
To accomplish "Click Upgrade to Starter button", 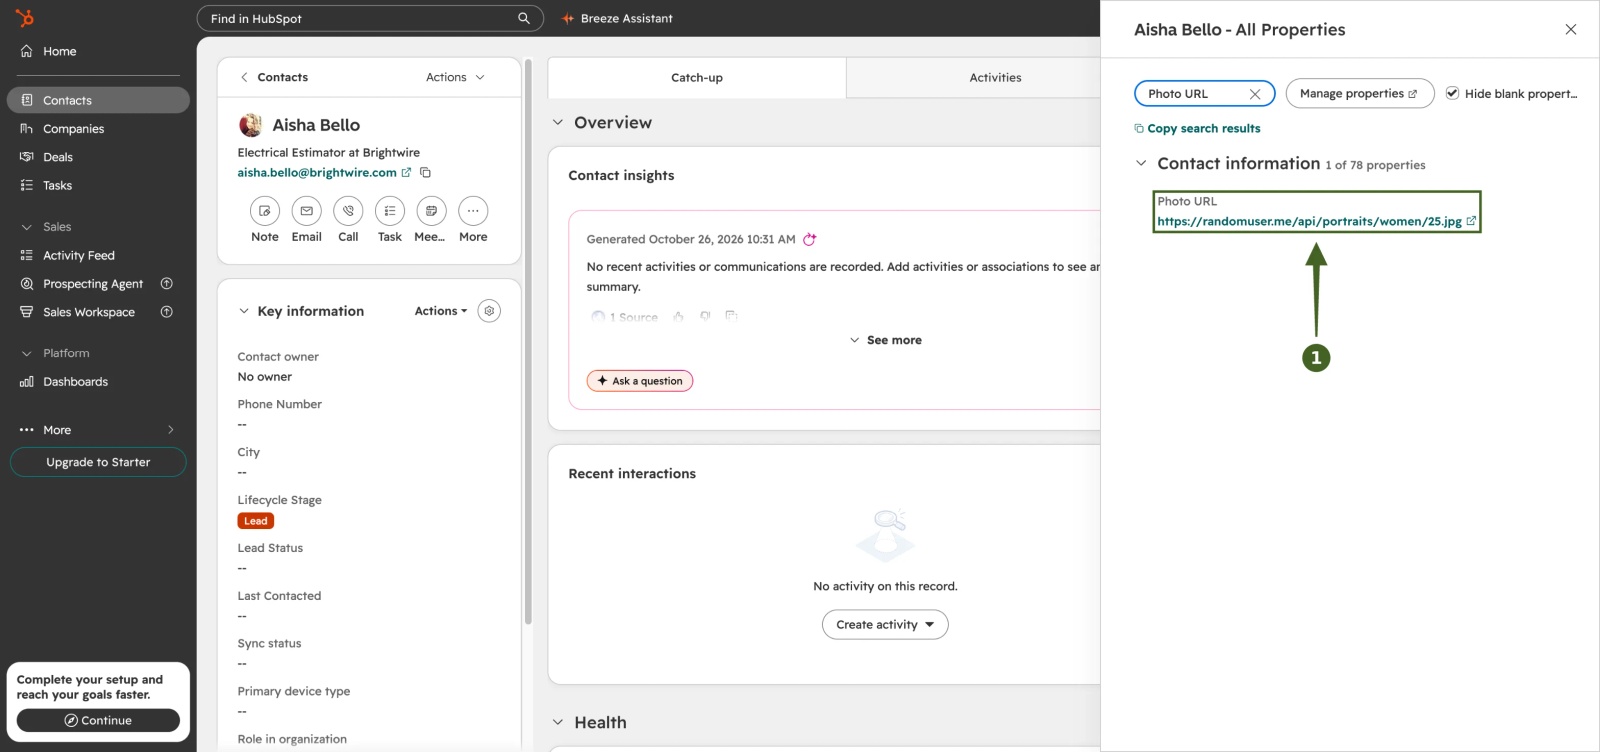I will coord(98,462).
